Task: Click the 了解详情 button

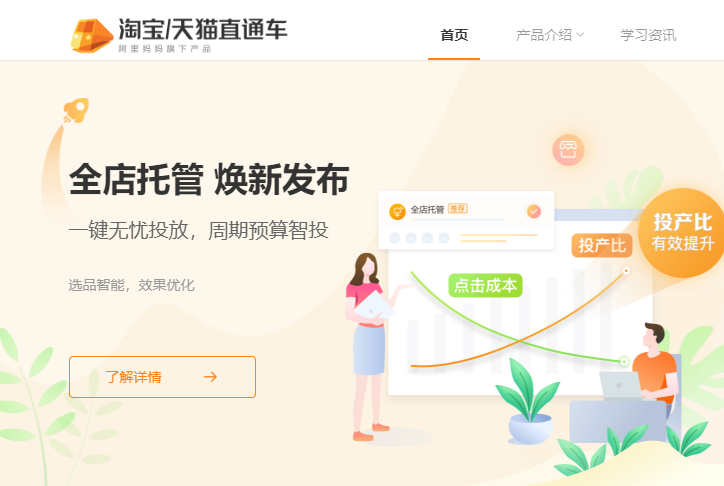Action: click(162, 377)
